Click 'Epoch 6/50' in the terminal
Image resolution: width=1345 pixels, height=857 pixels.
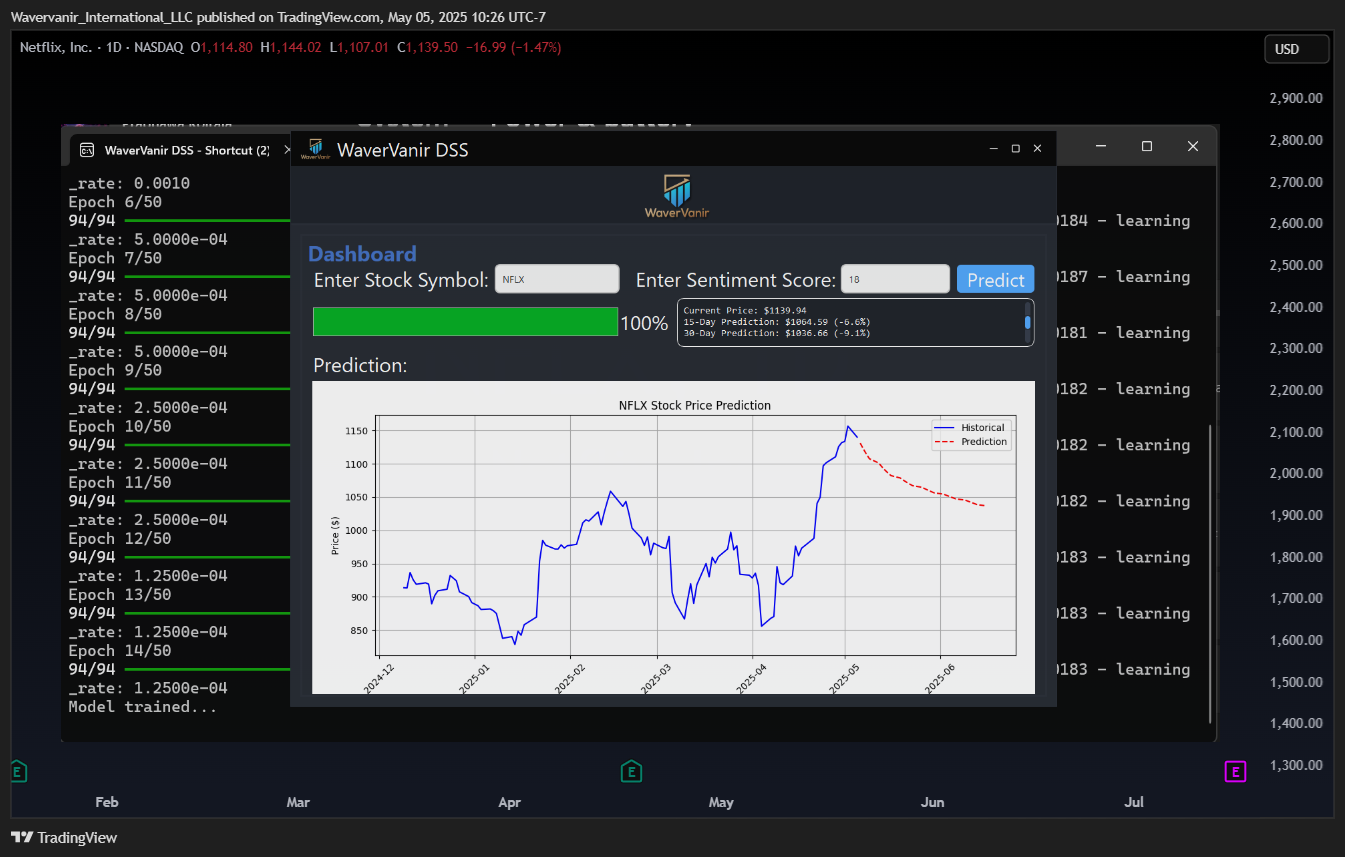pos(115,202)
